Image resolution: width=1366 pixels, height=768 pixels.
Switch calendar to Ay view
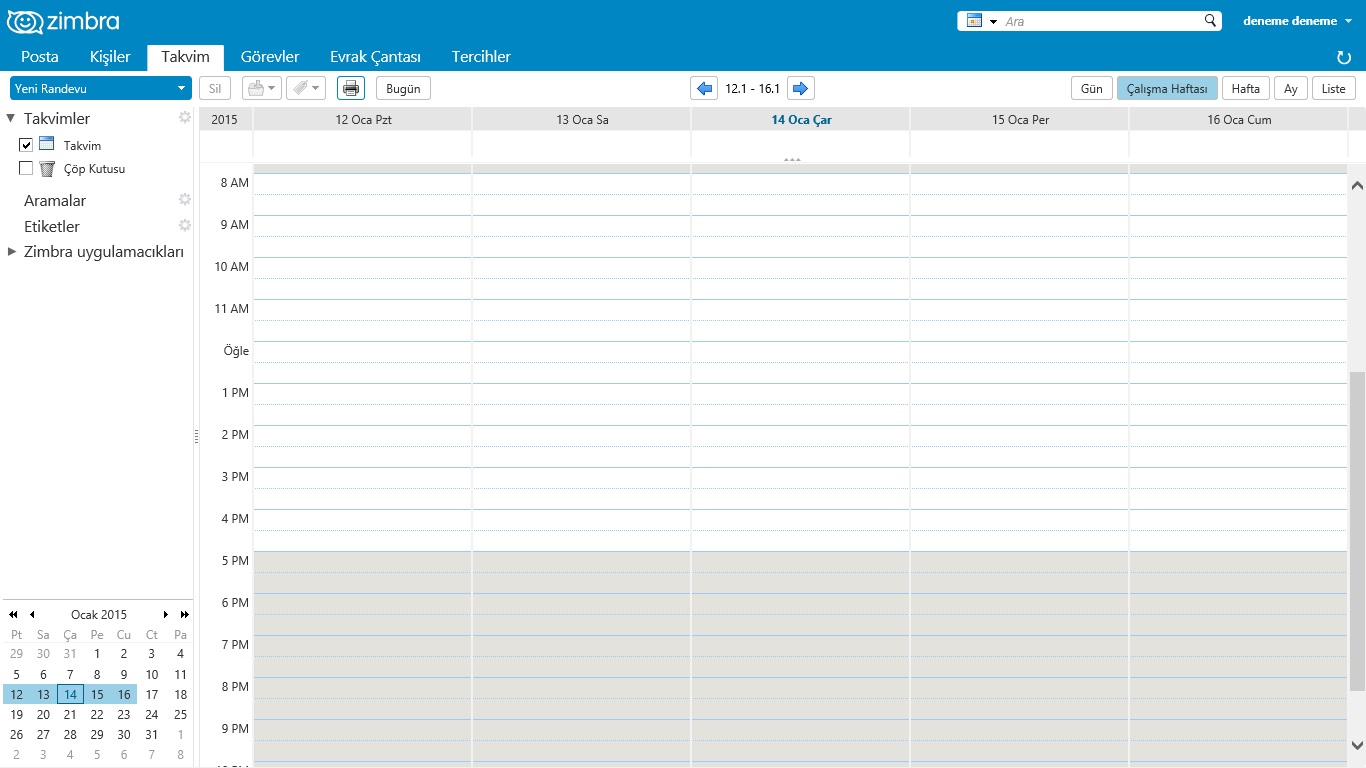1290,88
